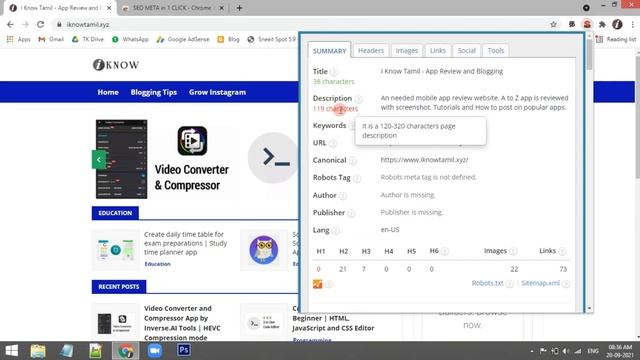The image size is (640, 360).
Task: Open the Home menu item
Action: [x=108, y=92]
